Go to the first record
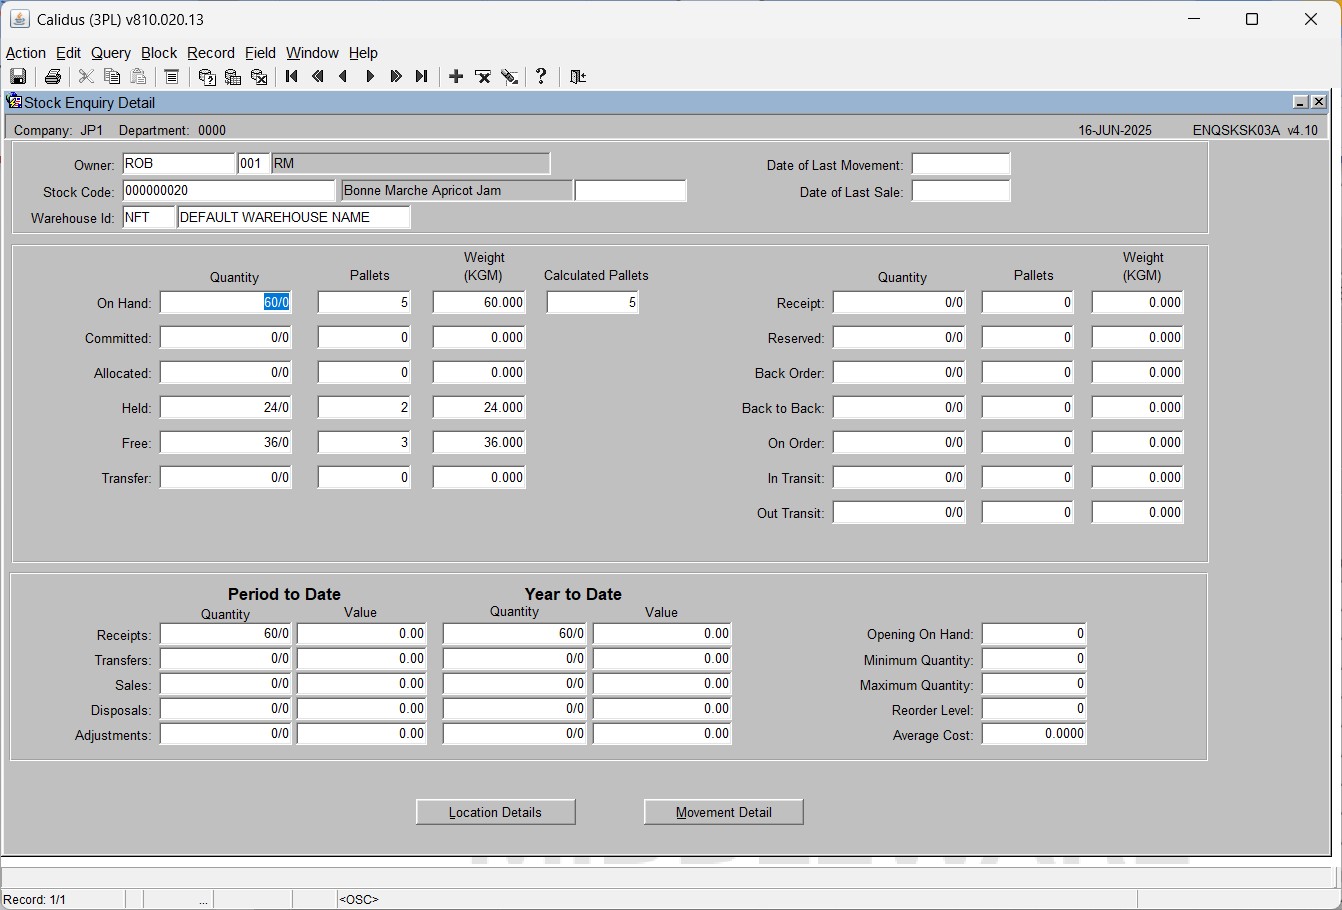The height and width of the screenshot is (910, 1342). pos(292,77)
